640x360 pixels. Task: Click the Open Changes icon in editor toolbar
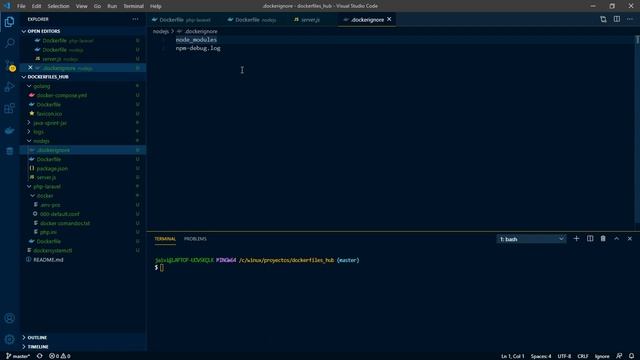pyautogui.click(x=603, y=19)
